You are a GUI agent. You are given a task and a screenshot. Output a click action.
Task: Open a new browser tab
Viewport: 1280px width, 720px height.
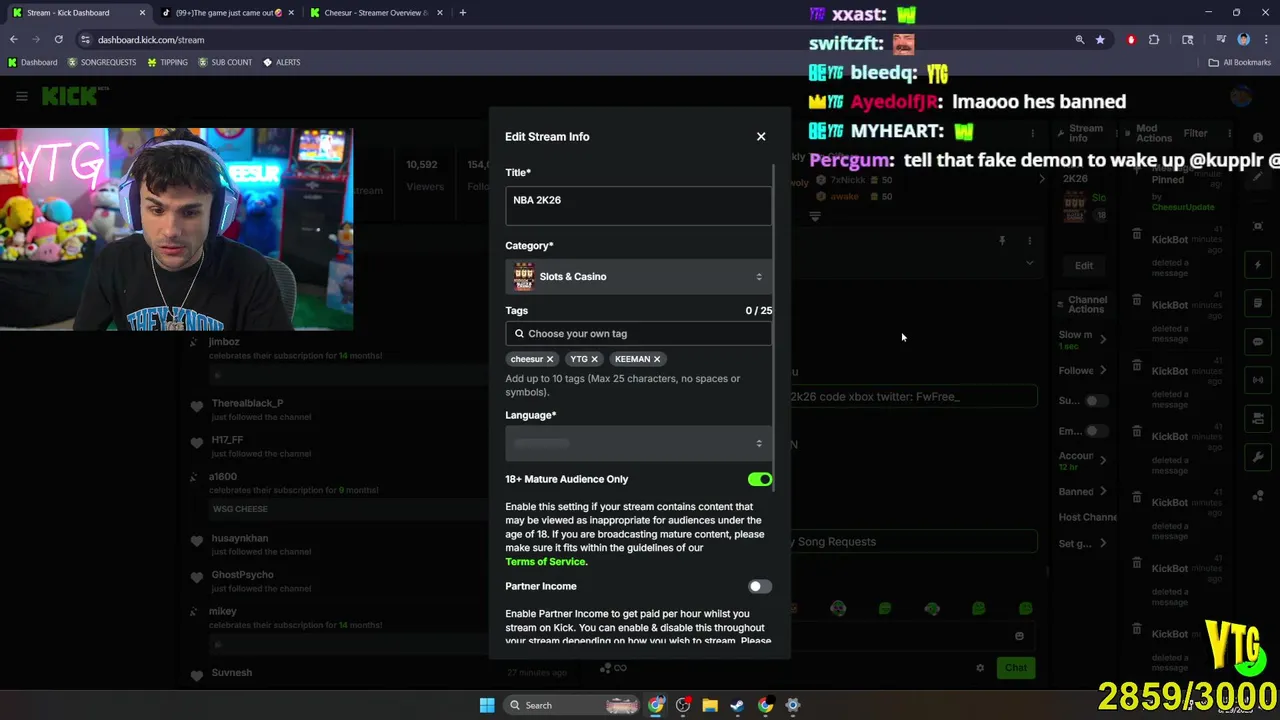click(x=462, y=13)
